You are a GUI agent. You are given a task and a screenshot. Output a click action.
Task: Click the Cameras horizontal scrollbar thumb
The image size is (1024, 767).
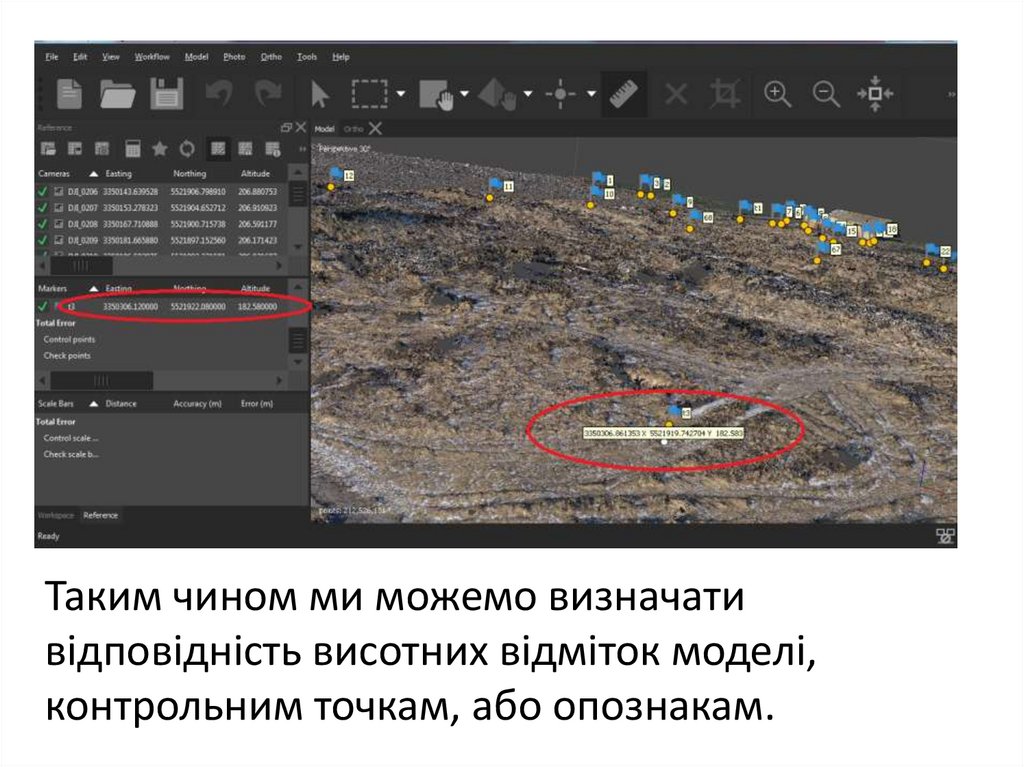click(82, 266)
